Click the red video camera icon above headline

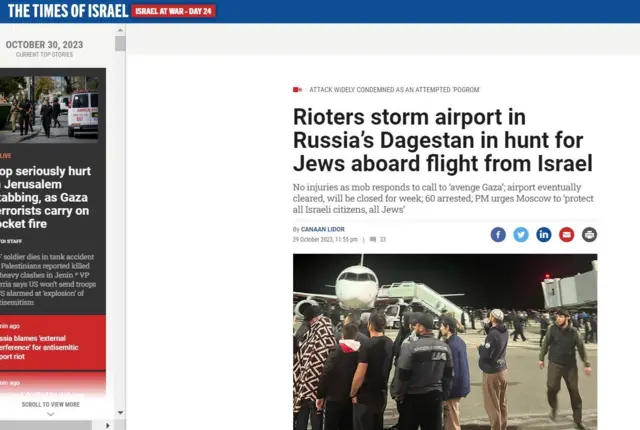tap(297, 89)
